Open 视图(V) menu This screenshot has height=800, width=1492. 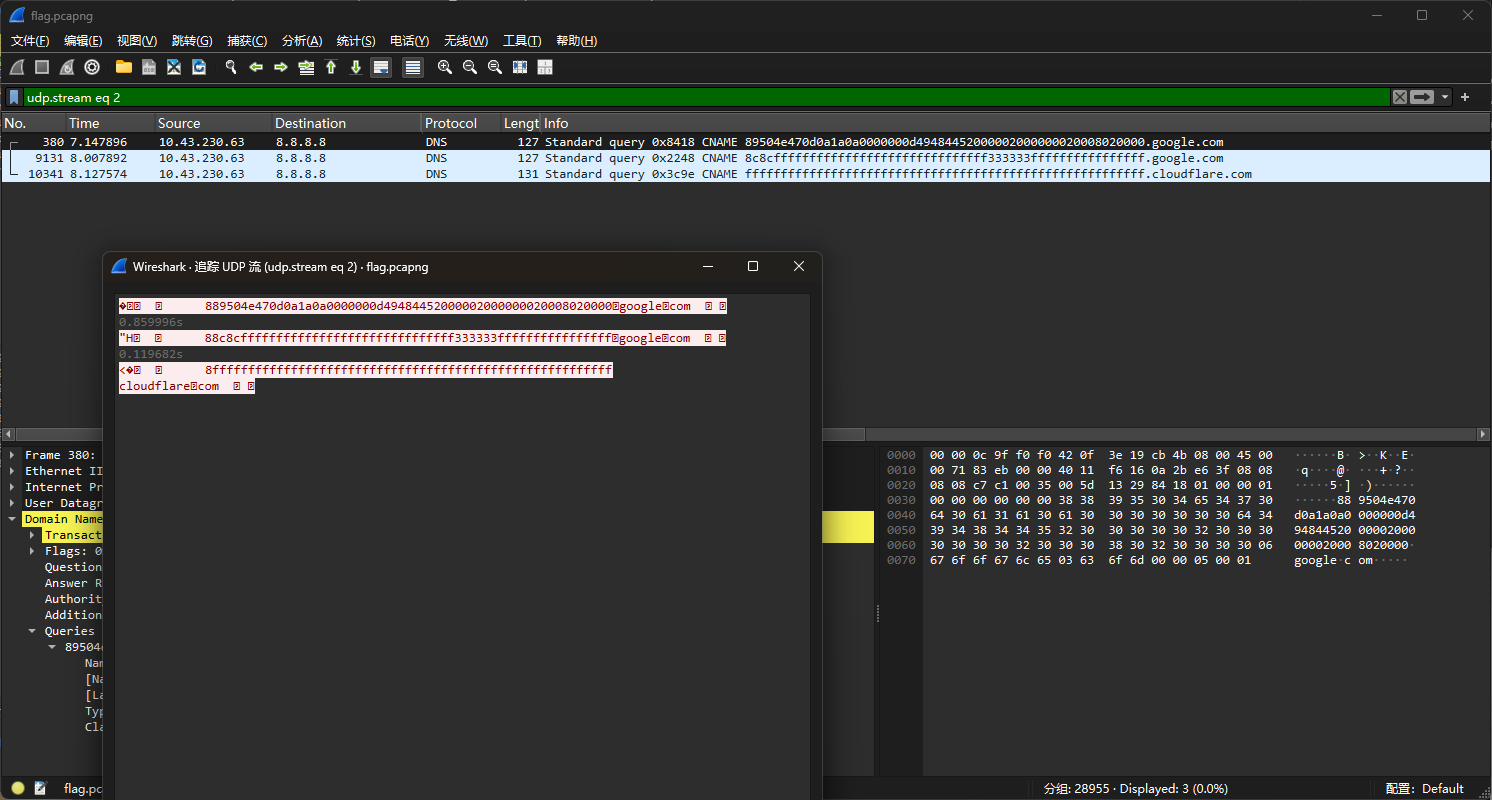click(137, 41)
